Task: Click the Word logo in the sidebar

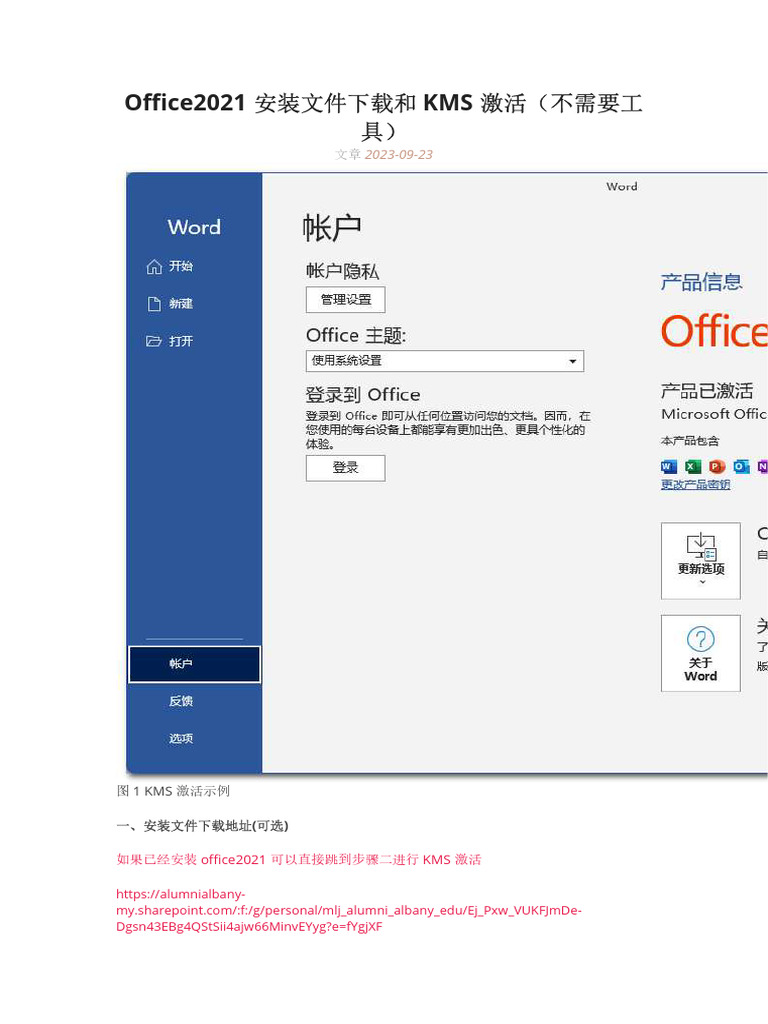Action: tap(194, 227)
